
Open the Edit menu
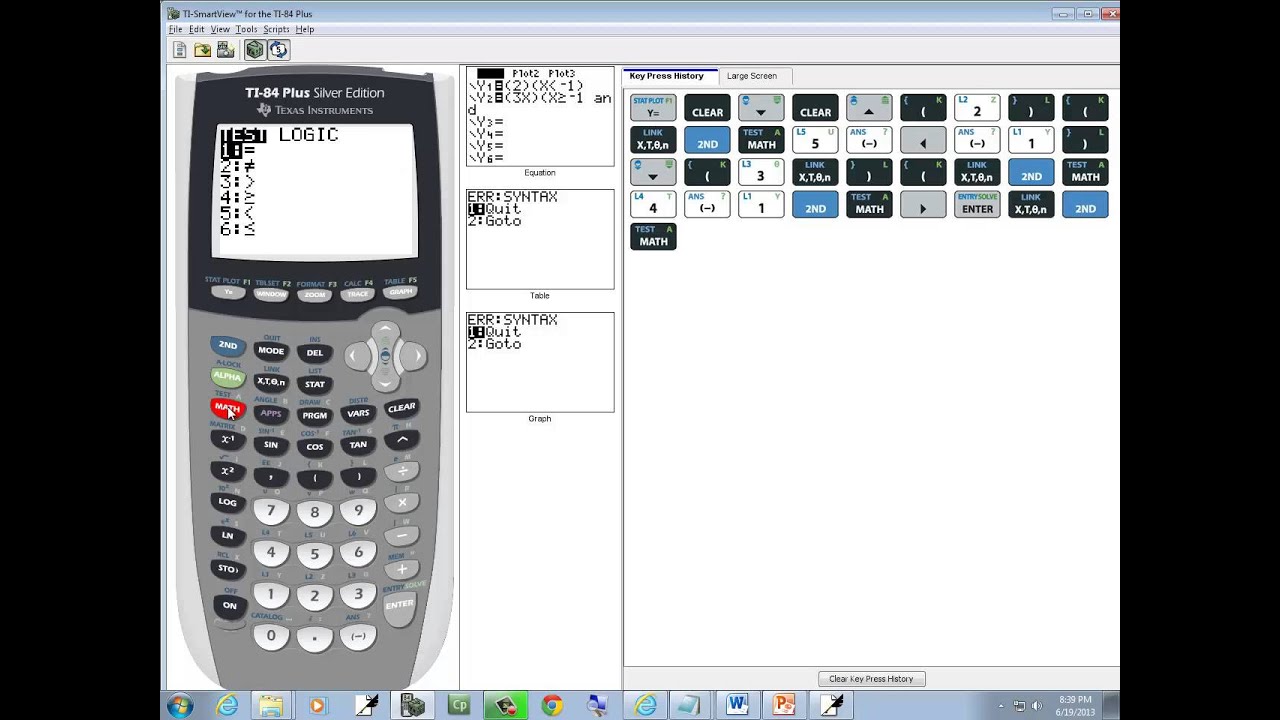point(197,30)
